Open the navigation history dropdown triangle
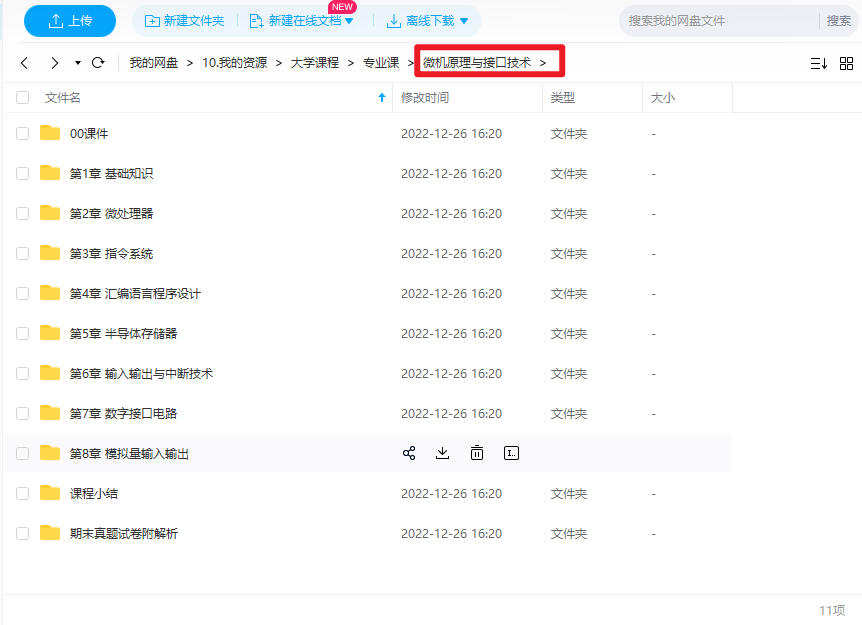Image resolution: width=862 pixels, height=625 pixels. (x=78, y=63)
